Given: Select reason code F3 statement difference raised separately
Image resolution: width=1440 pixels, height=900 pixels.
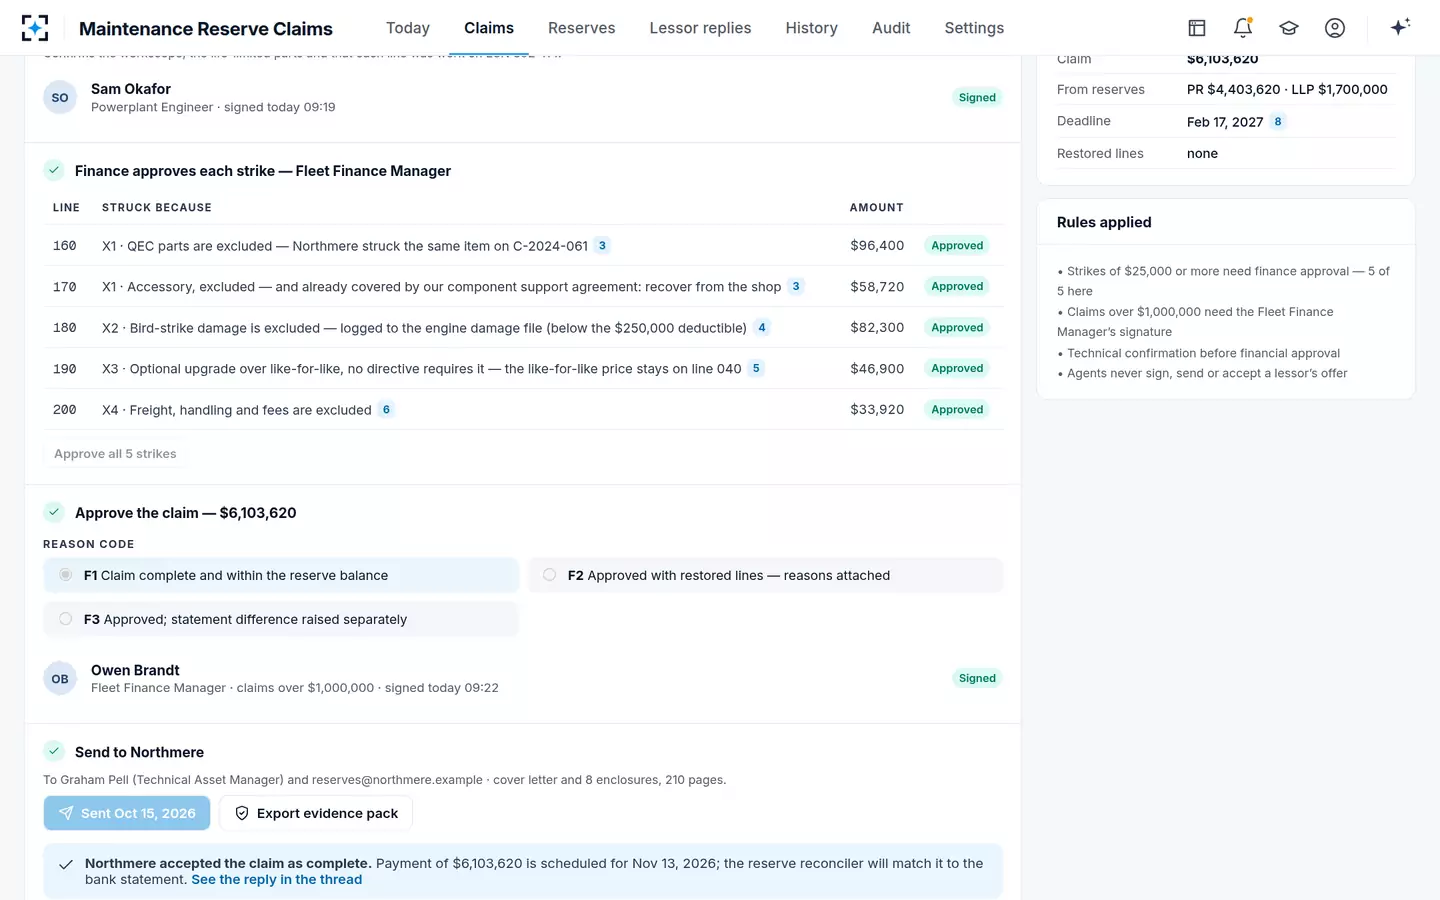Looking at the screenshot, I should pos(281,619).
